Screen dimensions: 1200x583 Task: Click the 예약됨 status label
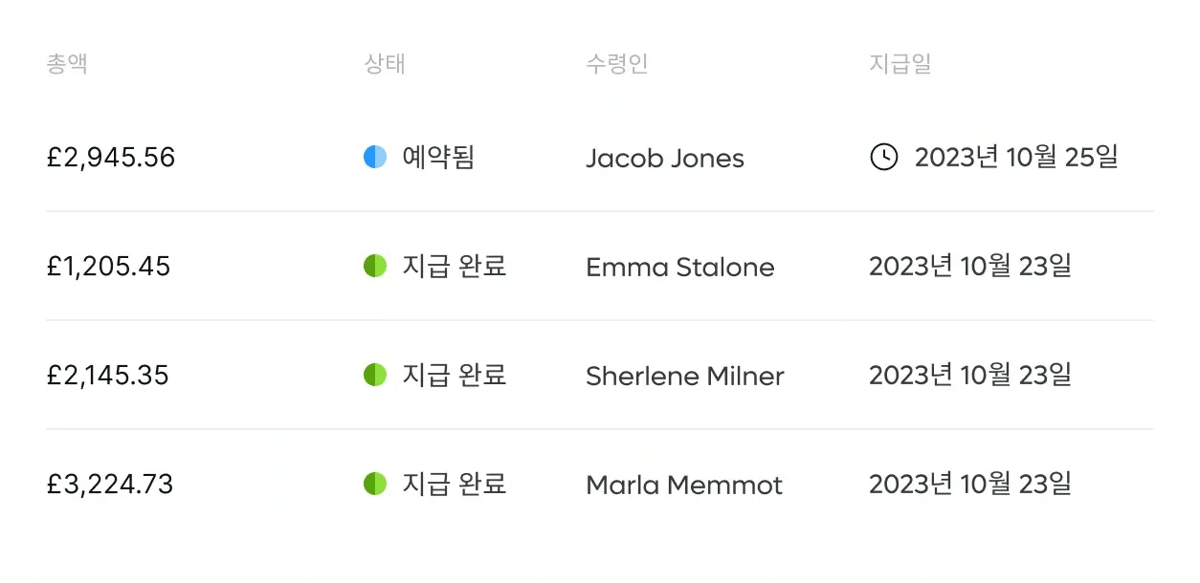click(x=438, y=157)
